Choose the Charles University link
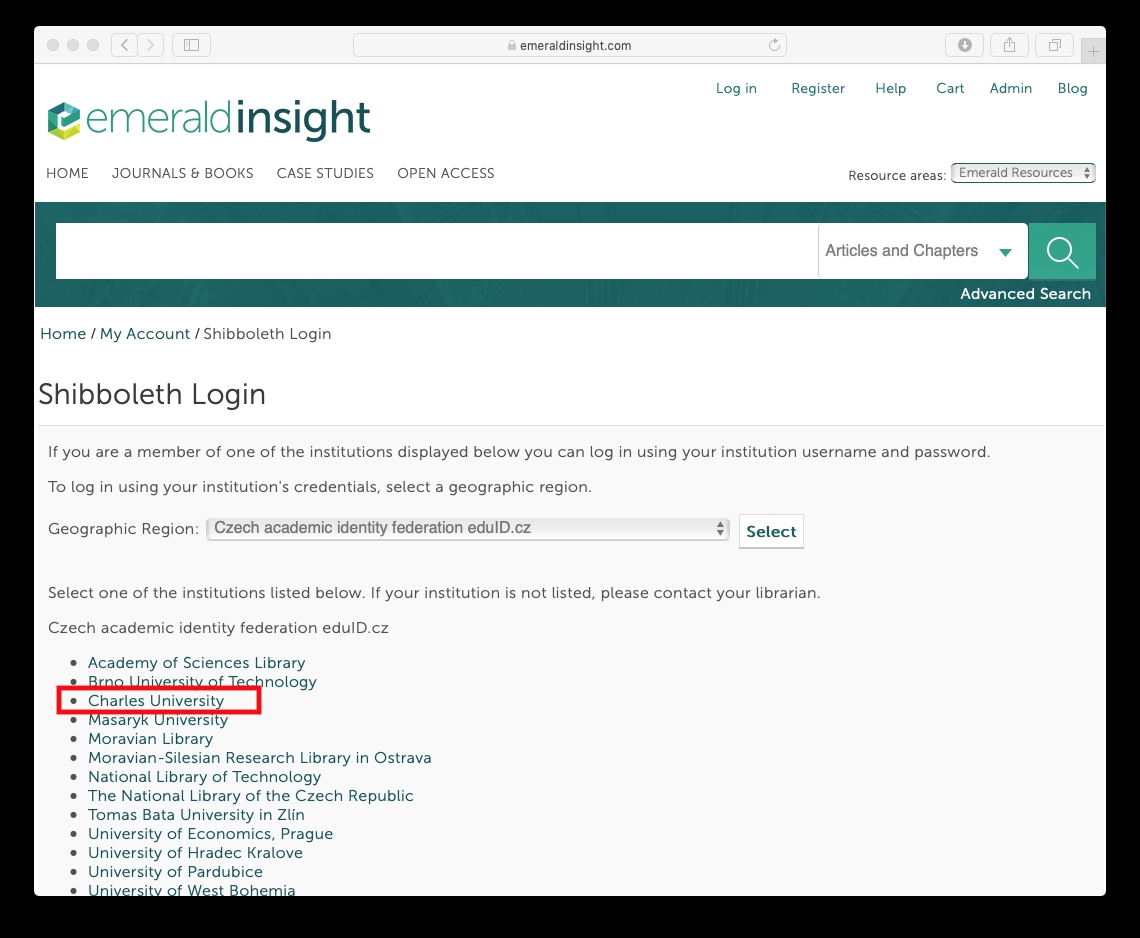The width and height of the screenshot is (1140, 938). 156,701
